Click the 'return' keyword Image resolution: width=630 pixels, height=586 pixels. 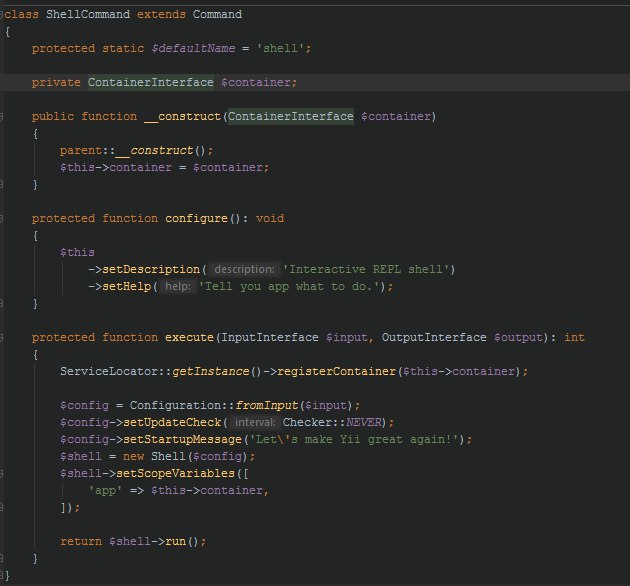coord(81,541)
